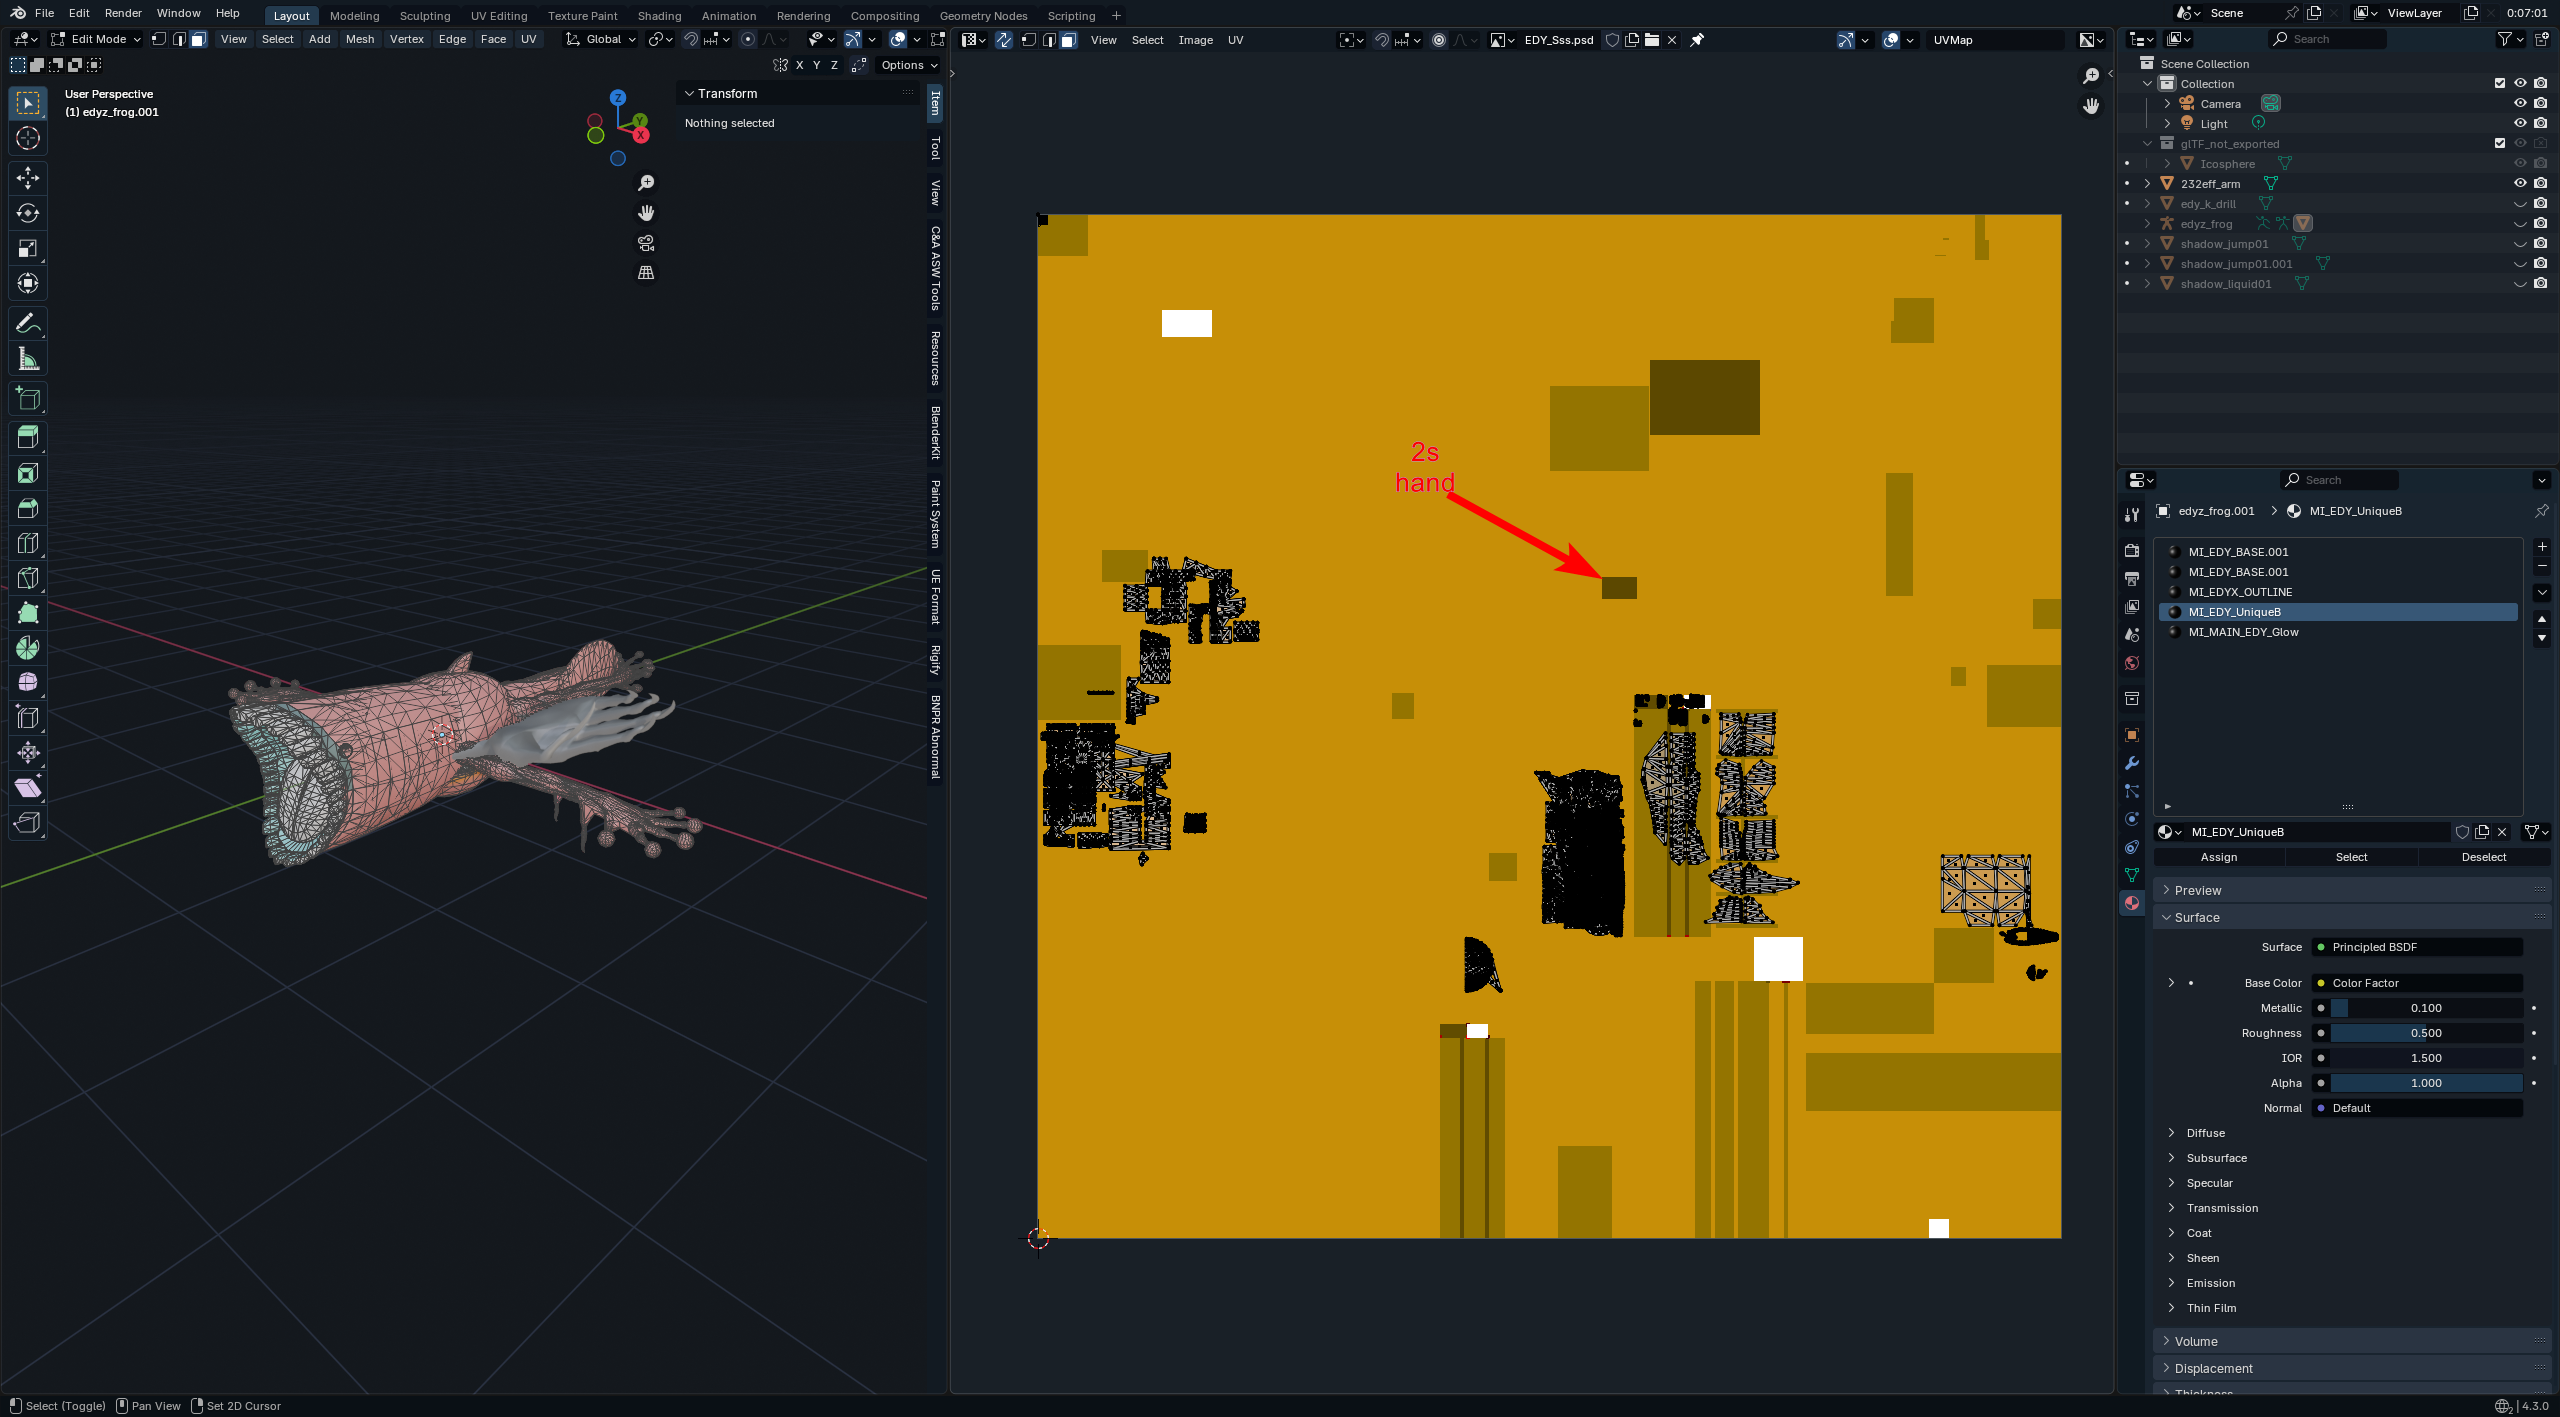Expand the Subsurface section

click(x=2216, y=1158)
